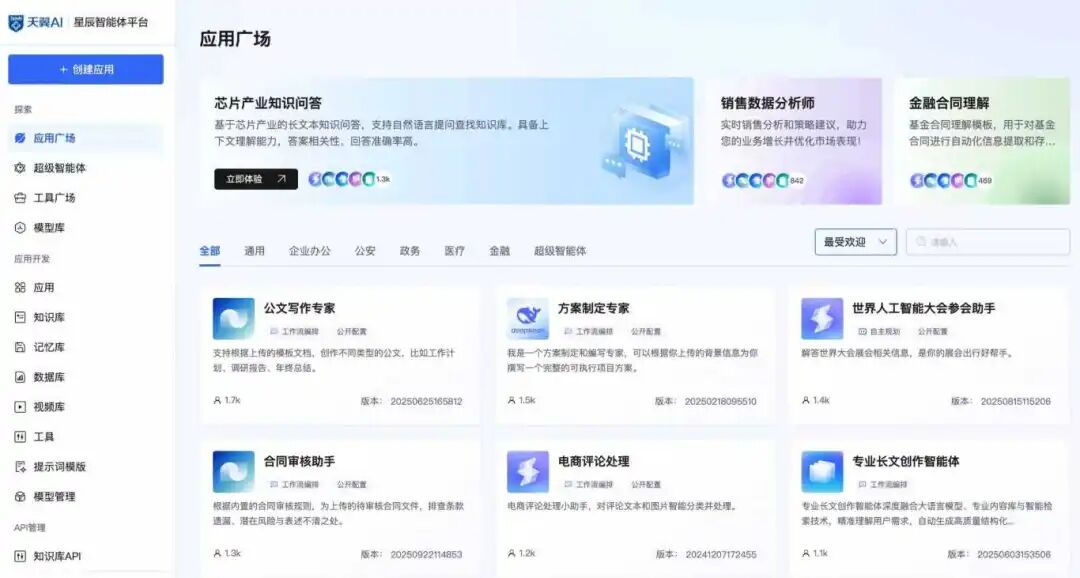
Task: Expand the 最受欢迎 sort dropdown
Action: pos(855,242)
